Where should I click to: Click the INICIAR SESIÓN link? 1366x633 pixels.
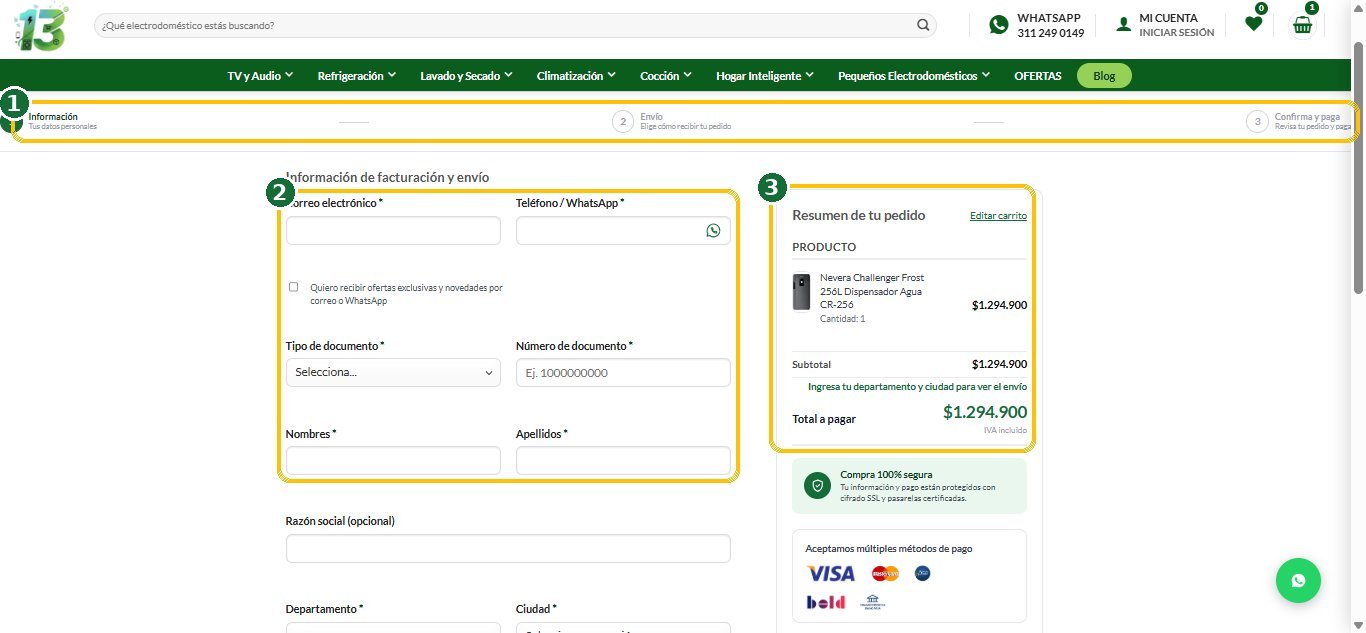[1177, 33]
